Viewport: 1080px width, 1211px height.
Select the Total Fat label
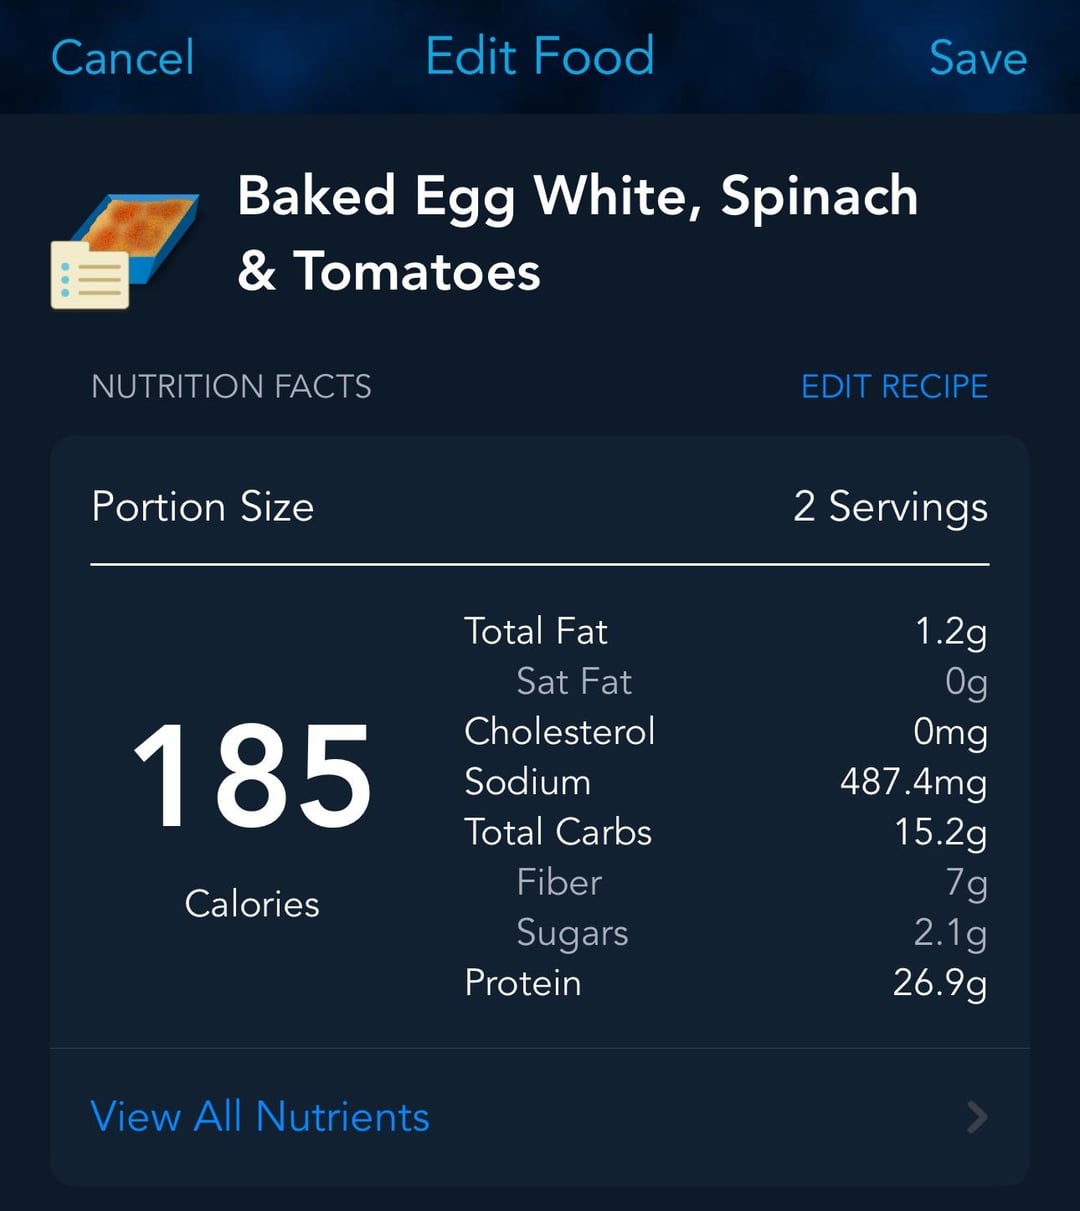[x=535, y=631]
